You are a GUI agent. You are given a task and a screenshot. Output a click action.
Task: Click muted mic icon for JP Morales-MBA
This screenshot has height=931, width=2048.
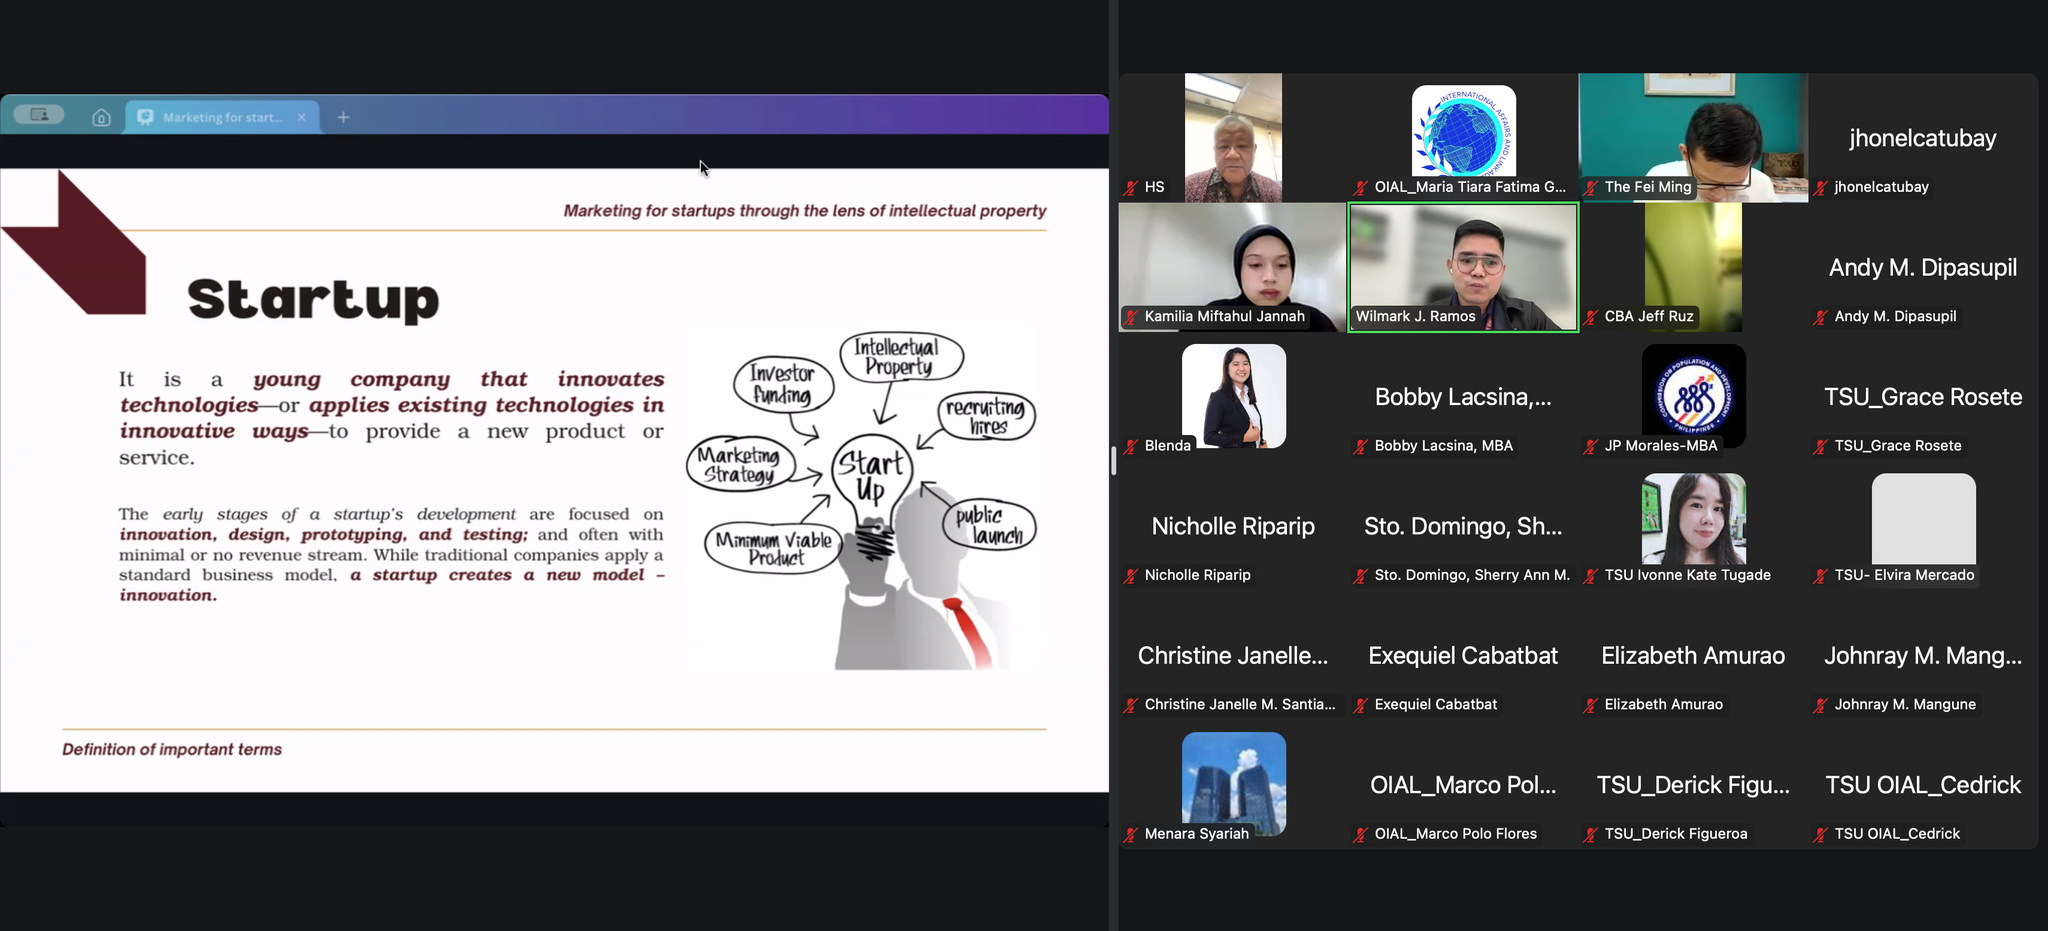[1591, 446]
